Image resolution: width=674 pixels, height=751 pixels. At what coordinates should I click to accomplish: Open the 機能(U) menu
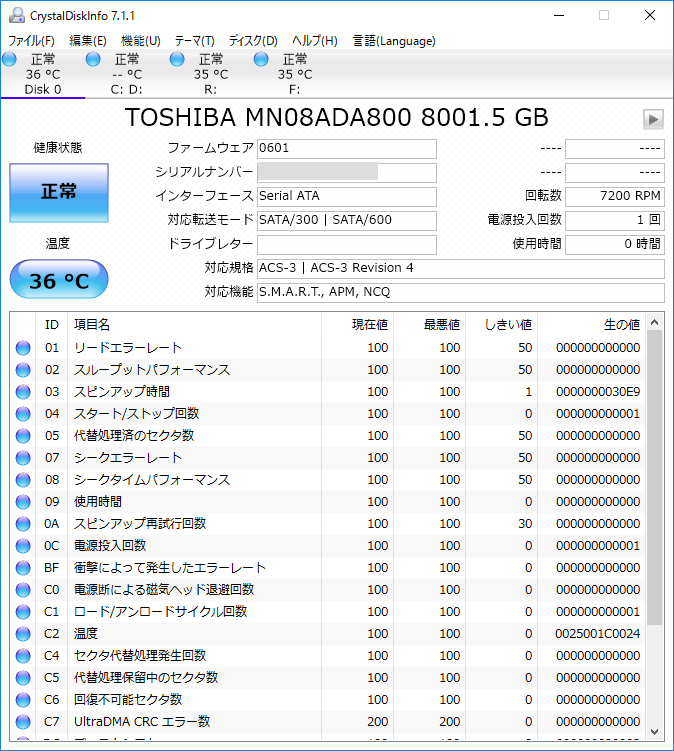pyautogui.click(x=140, y=41)
